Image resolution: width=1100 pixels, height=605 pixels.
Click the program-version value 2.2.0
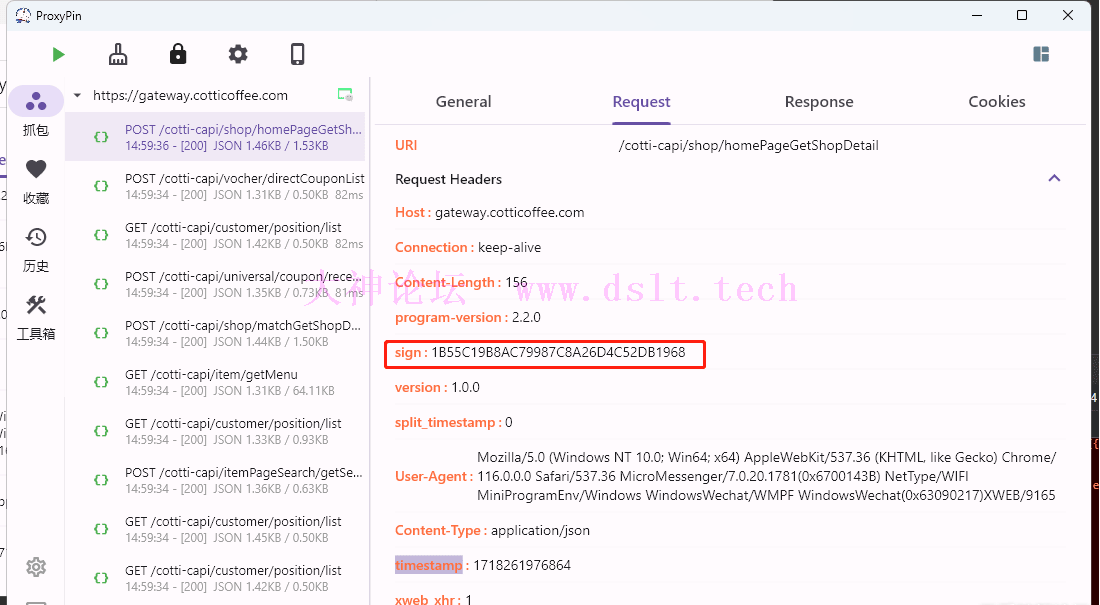(526, 317)
